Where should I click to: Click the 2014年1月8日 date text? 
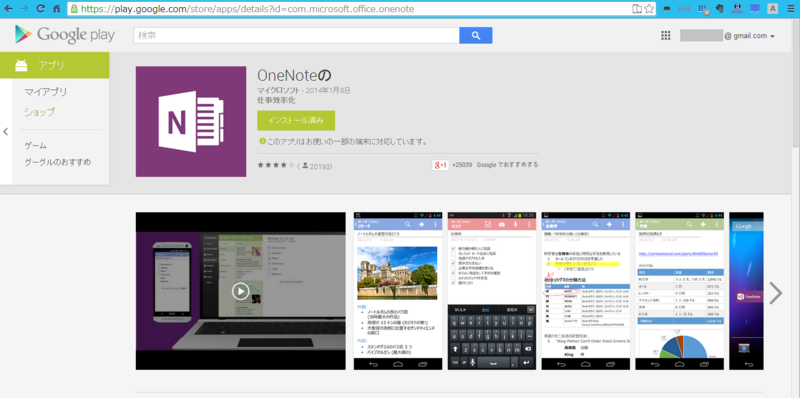pos(329,90)
